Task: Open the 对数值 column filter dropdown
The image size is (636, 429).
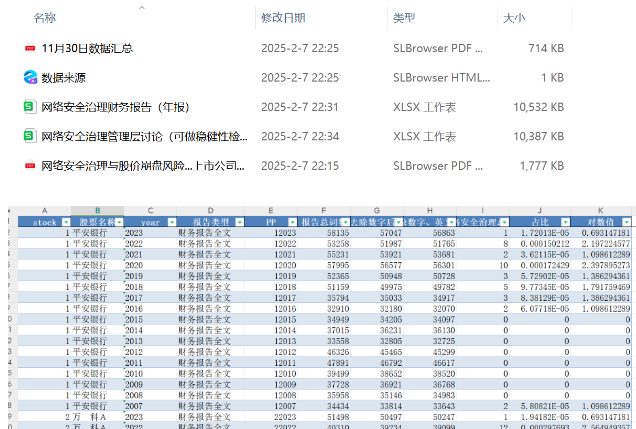Action: [x=627, y=222]
